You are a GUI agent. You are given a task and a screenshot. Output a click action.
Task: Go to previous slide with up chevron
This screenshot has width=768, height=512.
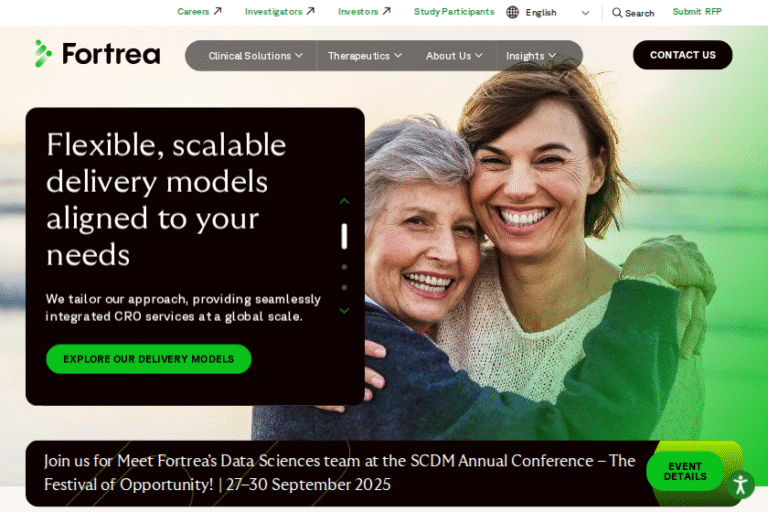tap(344, 201)
